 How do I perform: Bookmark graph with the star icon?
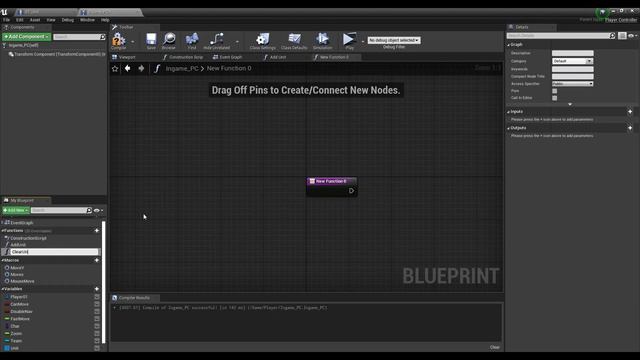coord(115,69)
